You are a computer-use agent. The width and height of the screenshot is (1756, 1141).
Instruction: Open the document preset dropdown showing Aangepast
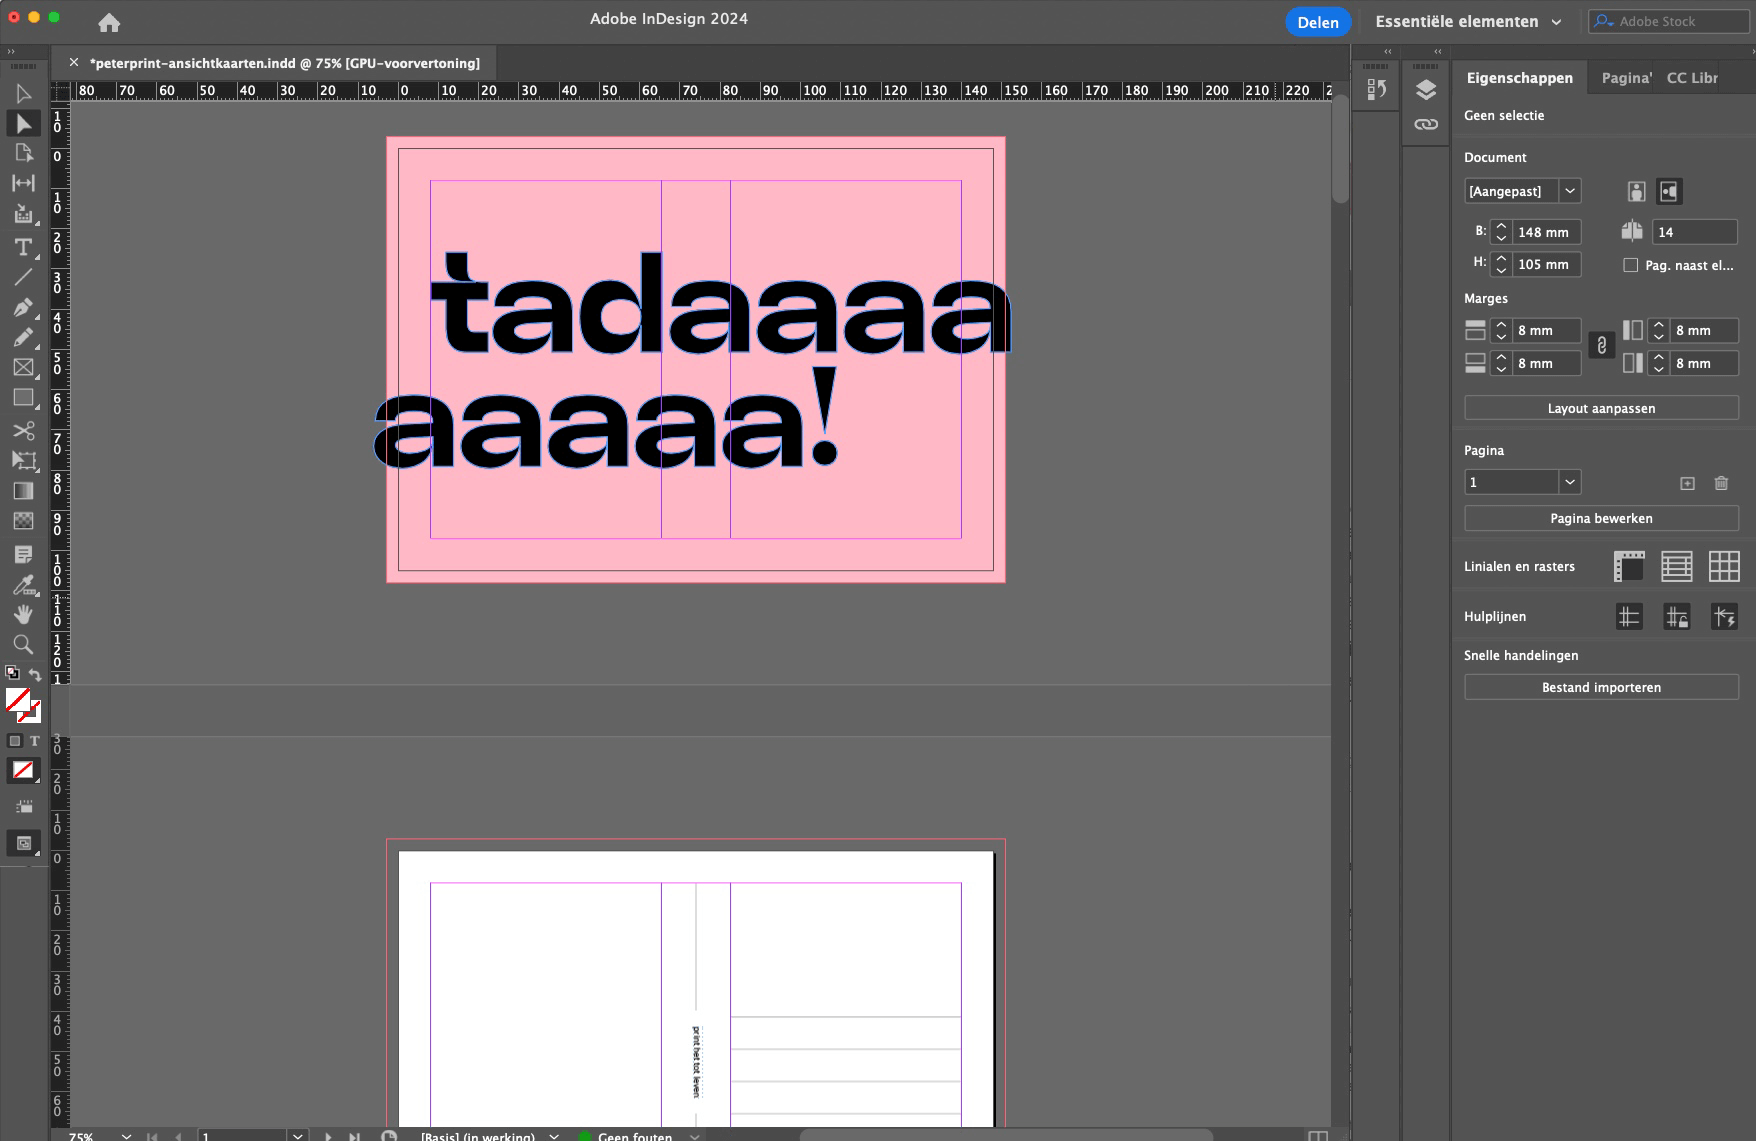pyautogui.click(x=1570, y=191)
